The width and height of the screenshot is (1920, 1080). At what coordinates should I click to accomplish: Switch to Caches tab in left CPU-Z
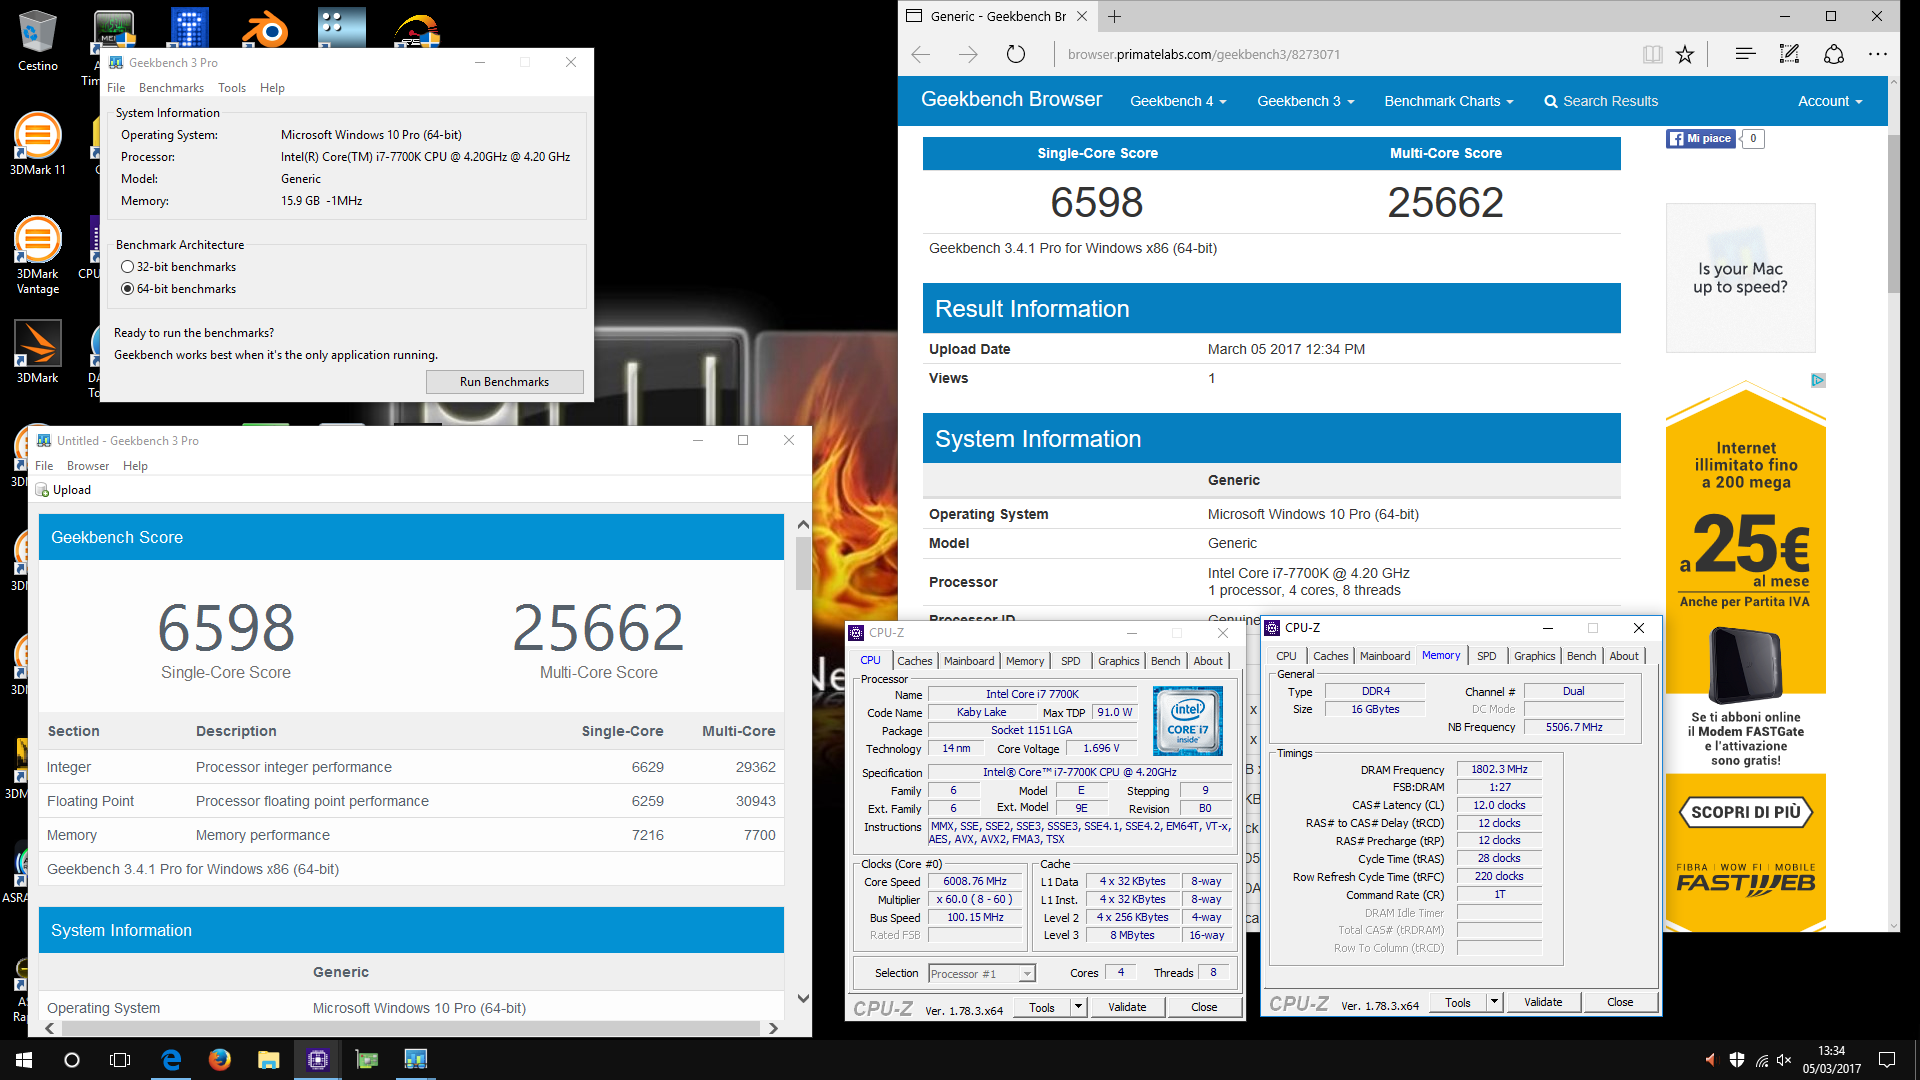pyautogui.click(x=914, y=661)
